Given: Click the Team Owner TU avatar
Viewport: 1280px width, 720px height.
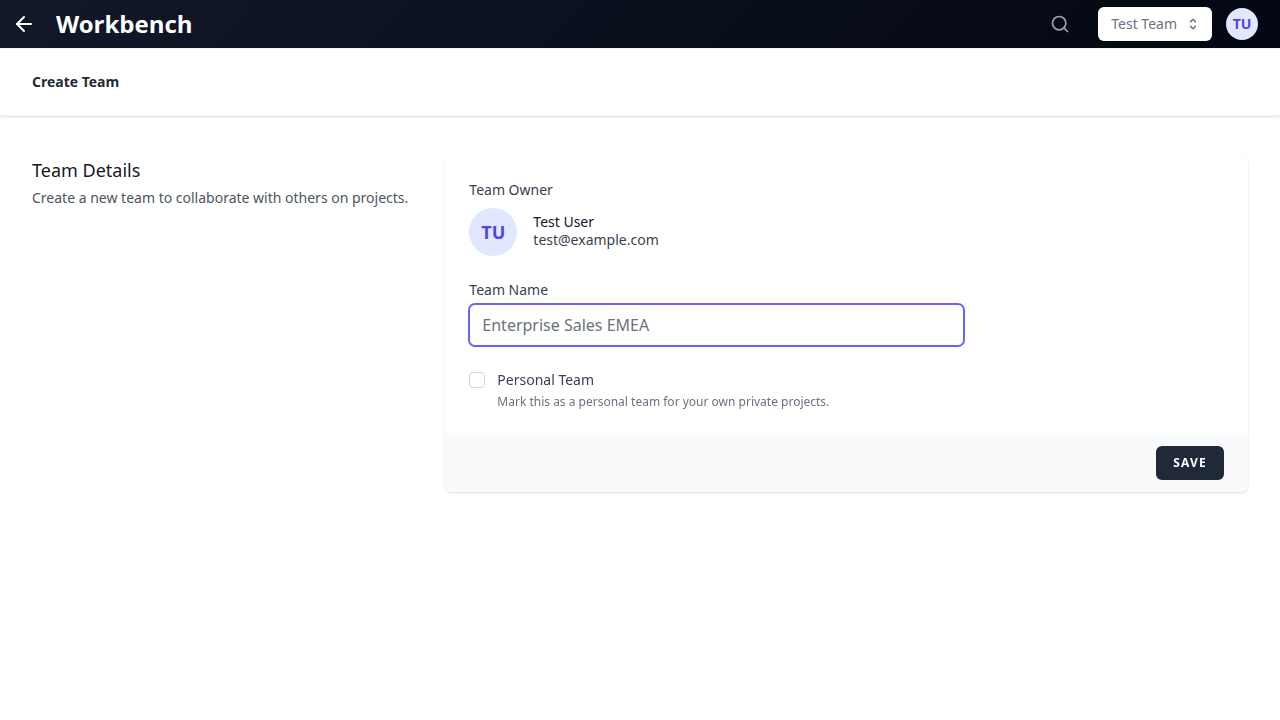Looking at the screenshot, I should [493, 232].
